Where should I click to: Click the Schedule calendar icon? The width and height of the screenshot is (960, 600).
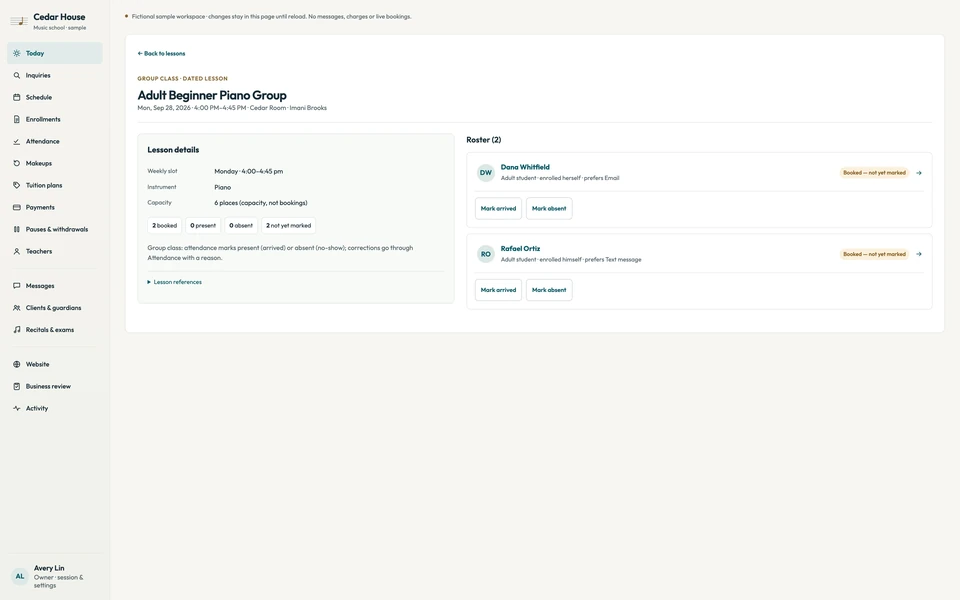point(17,97)
